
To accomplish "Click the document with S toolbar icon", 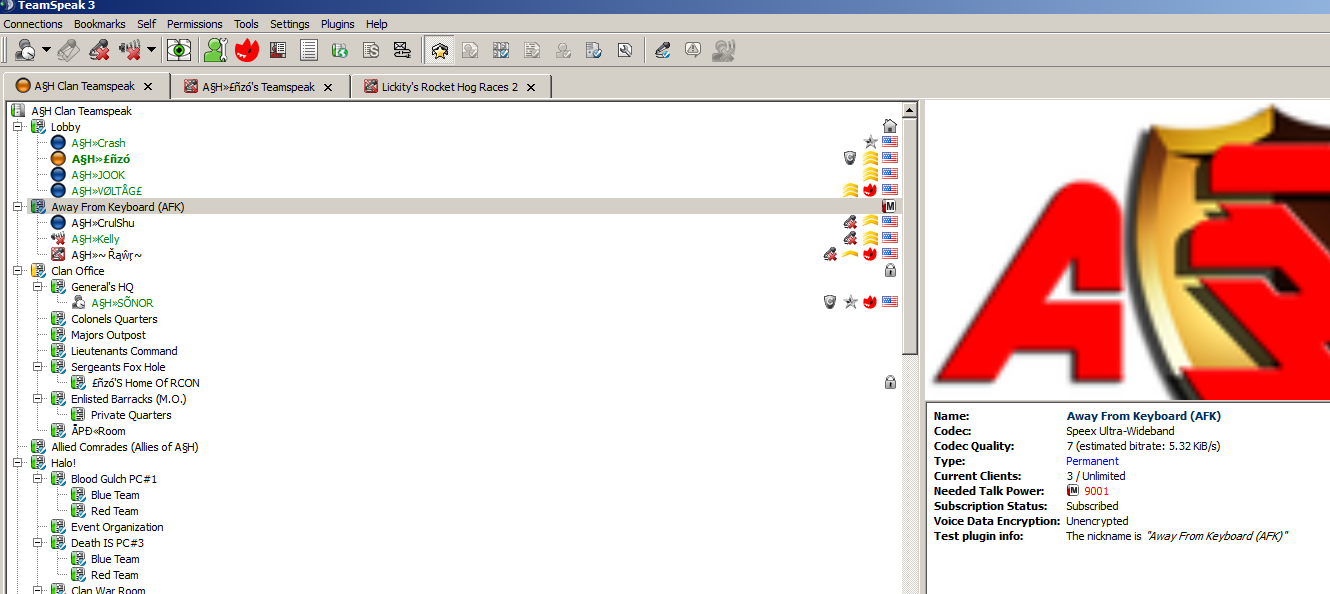I will [x=371, y=49].
